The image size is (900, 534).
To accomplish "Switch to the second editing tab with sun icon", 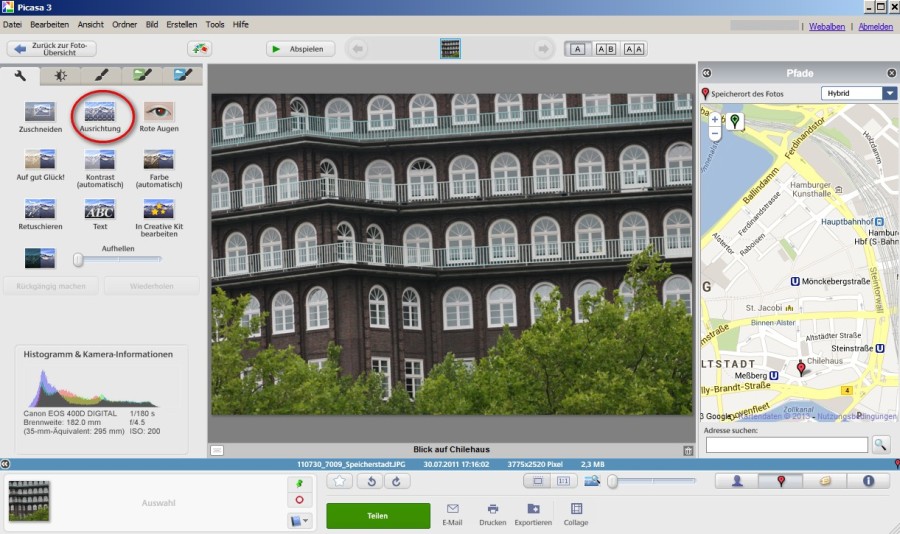I will tap(61, 75).
